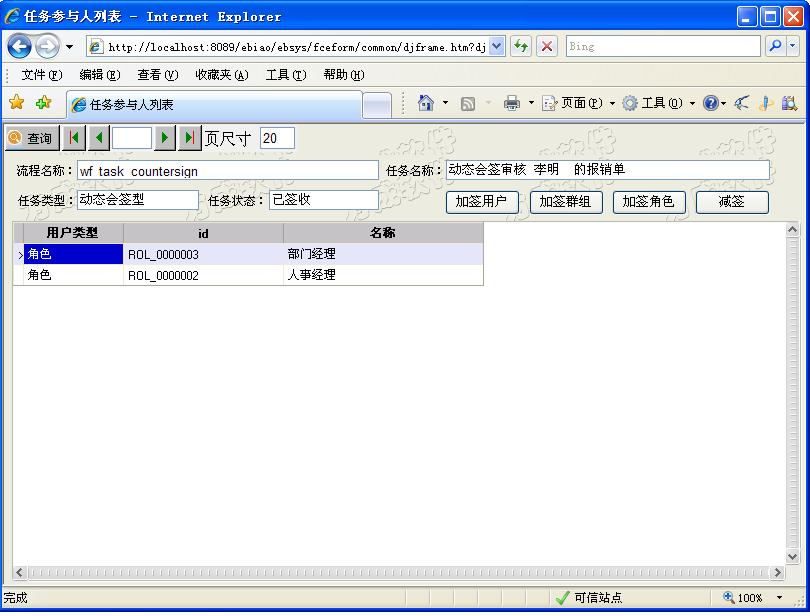810x616 pixels.
Task: Click the vertical scrollbar up arrow
Action: pyautogui.click(x=792, y=230)
